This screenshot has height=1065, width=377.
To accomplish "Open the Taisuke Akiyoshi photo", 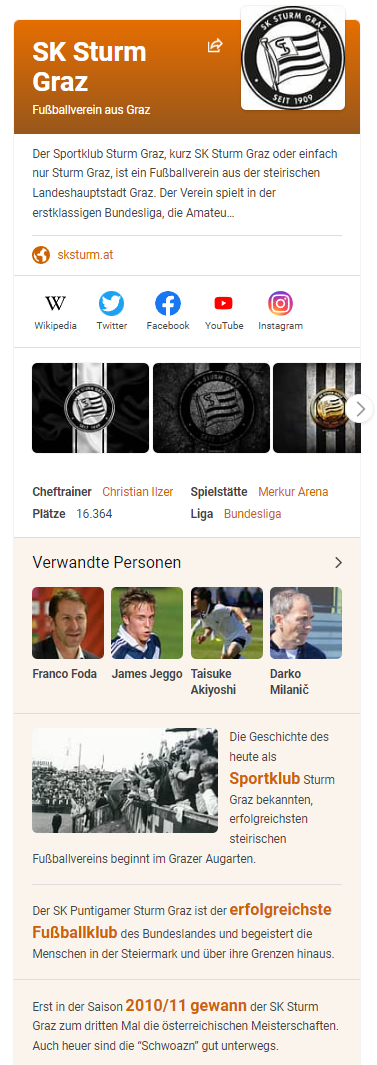I will point(227,623).
